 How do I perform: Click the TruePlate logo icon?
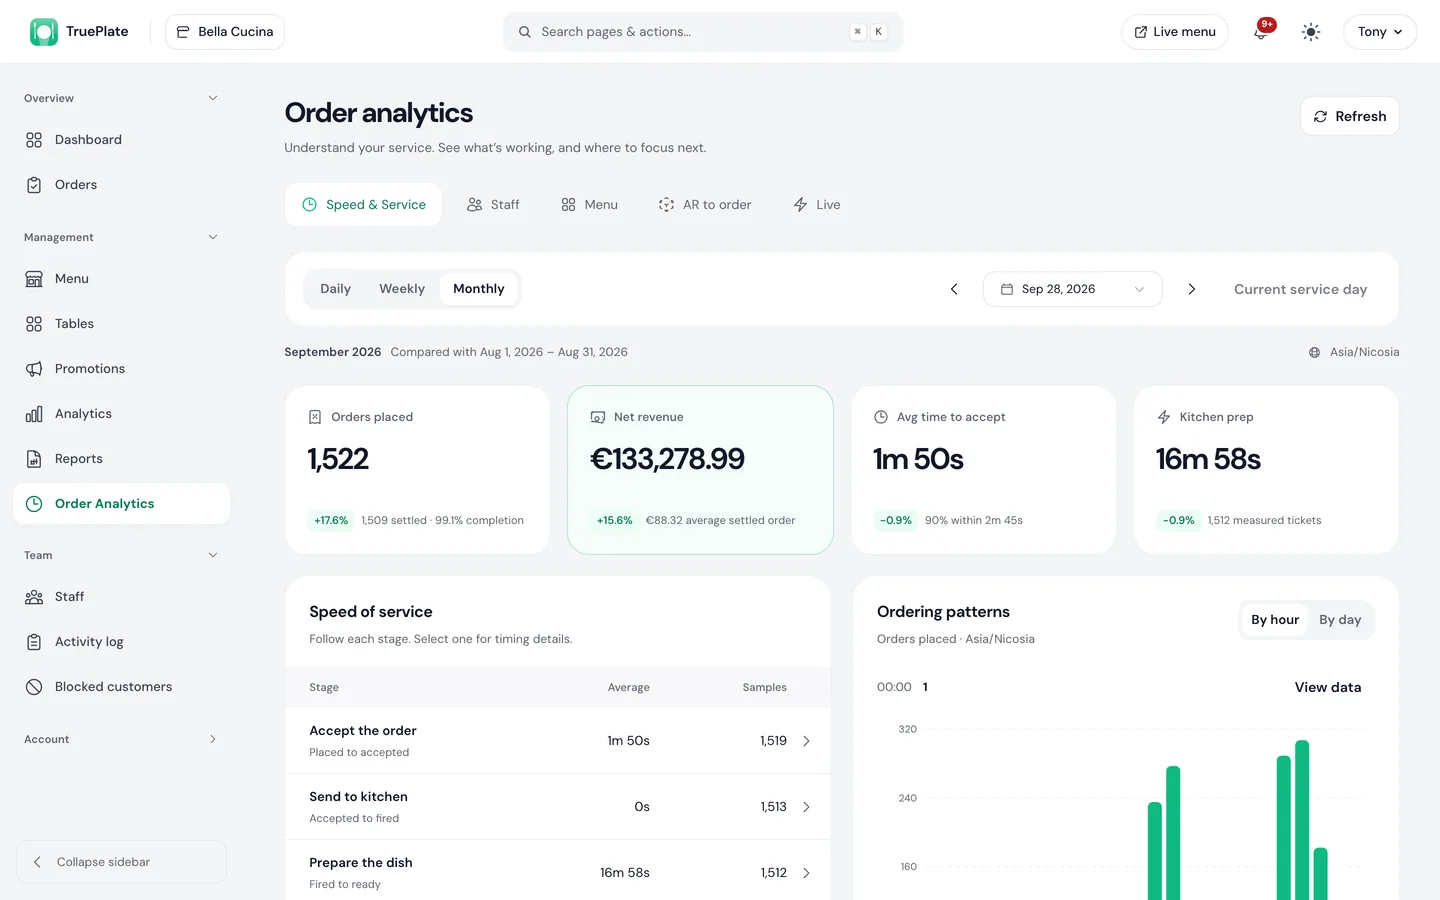pos(44,32)
